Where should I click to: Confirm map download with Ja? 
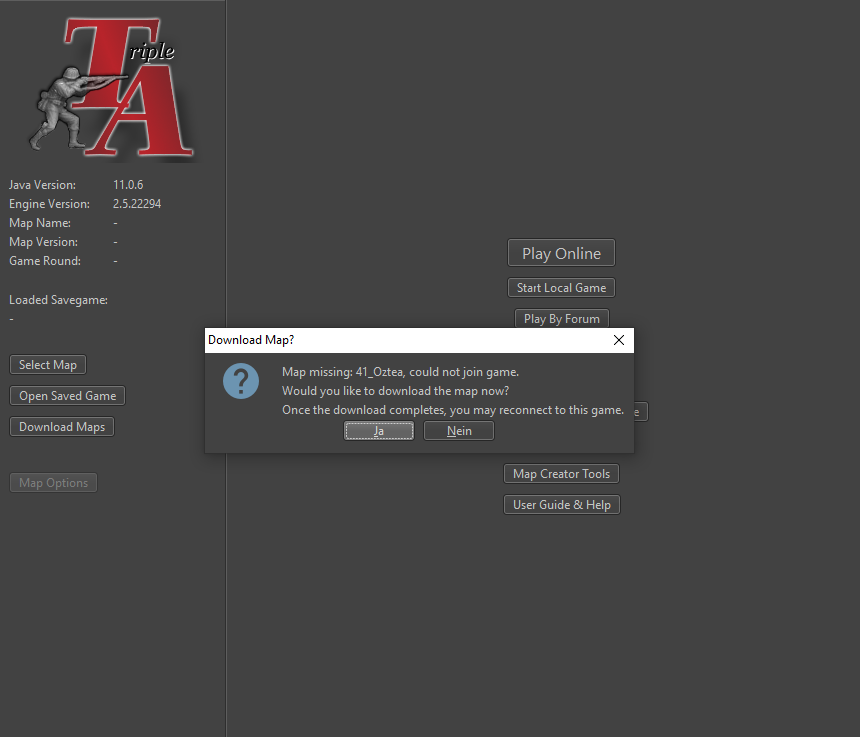click(379, 431)
